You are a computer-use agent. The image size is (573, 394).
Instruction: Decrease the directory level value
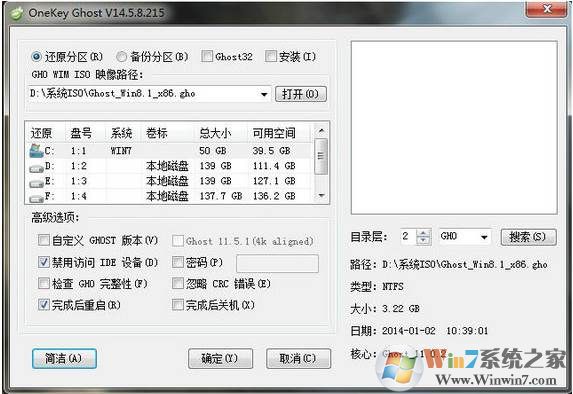pyautogui.click(x=423, y=241)
